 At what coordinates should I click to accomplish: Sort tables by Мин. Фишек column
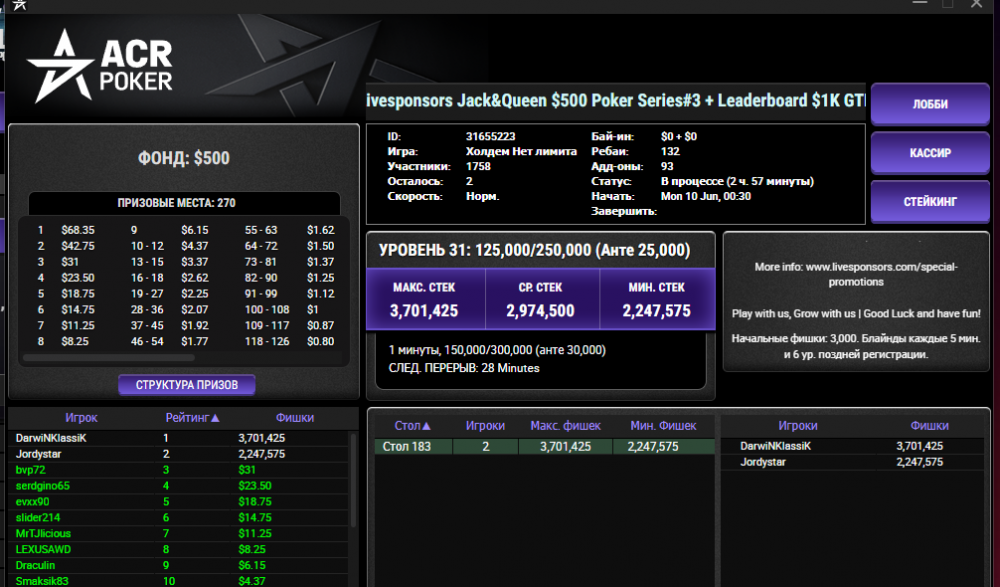[x=663, y=426]
